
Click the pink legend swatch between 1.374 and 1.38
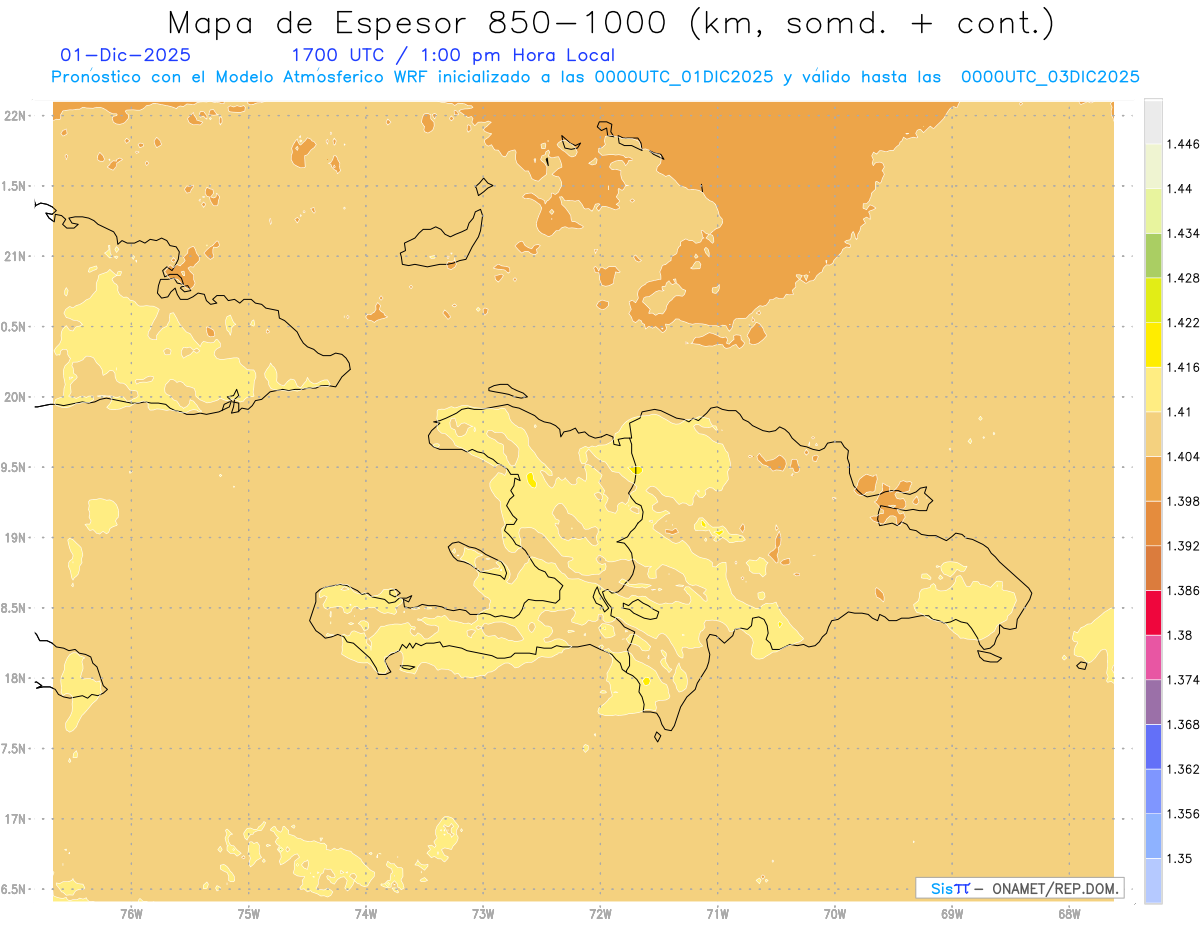[1153, 657]
